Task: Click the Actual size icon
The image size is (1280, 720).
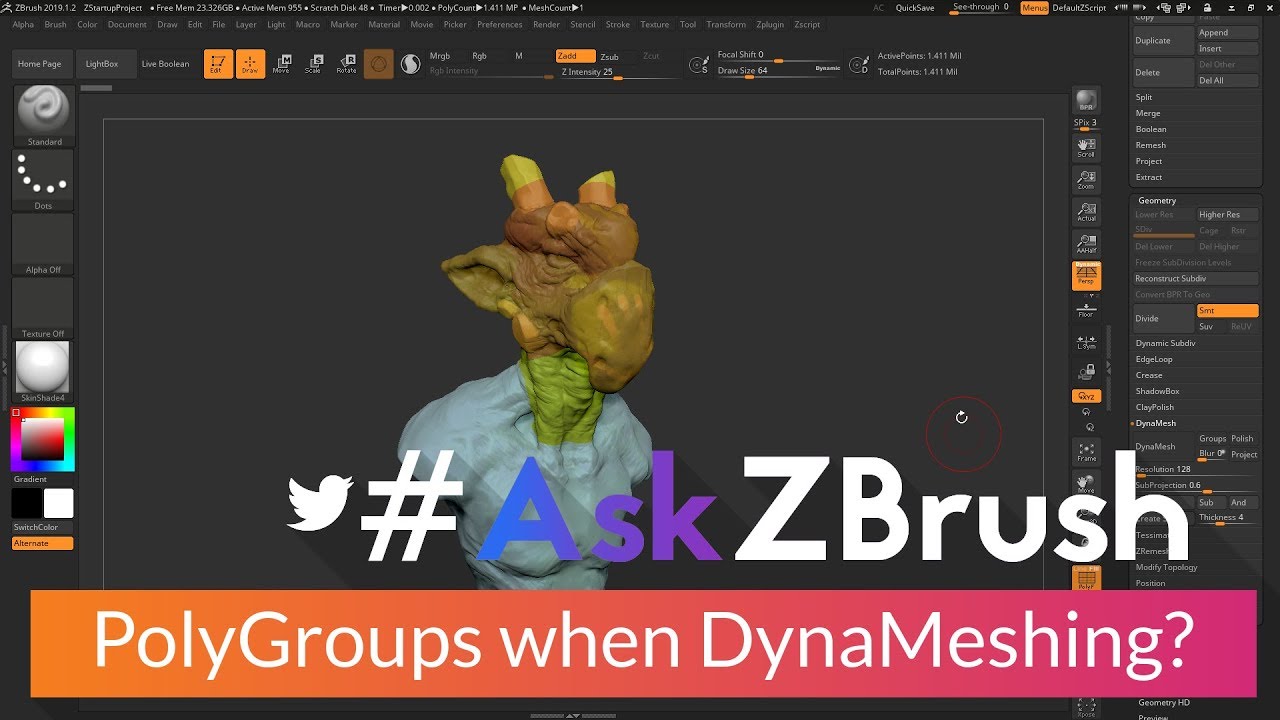Action: click(x=1086, y=212)
